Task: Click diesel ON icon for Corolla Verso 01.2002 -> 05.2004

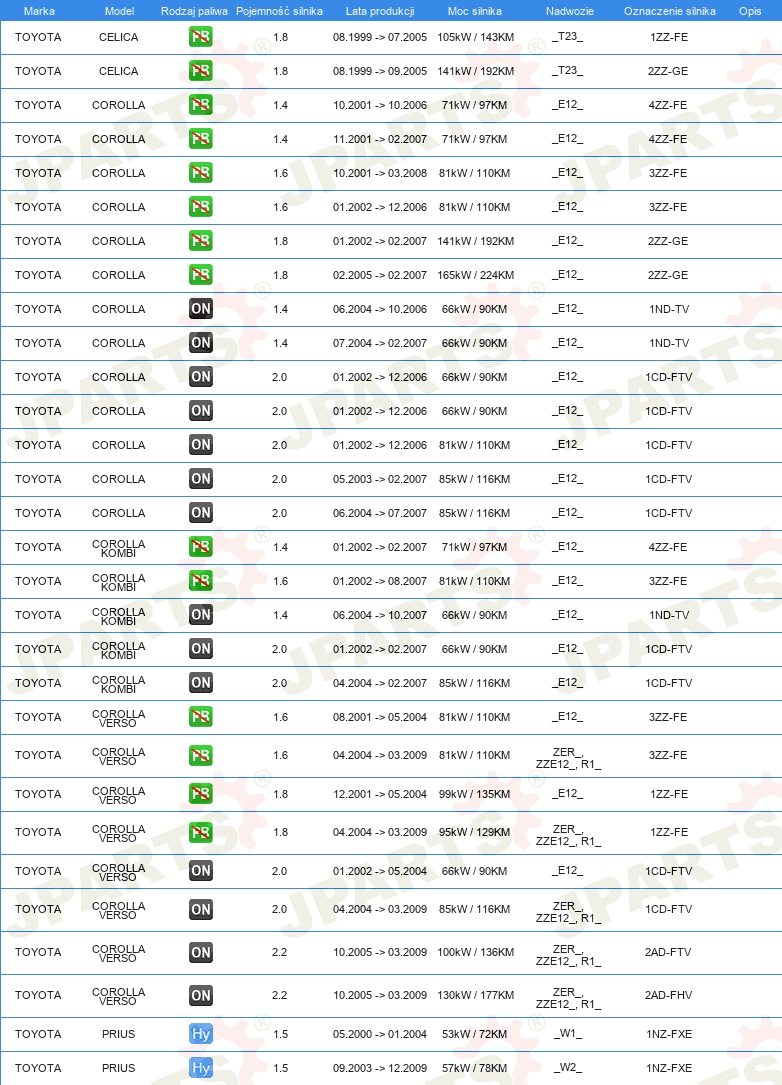Action: tap(201, 870)
